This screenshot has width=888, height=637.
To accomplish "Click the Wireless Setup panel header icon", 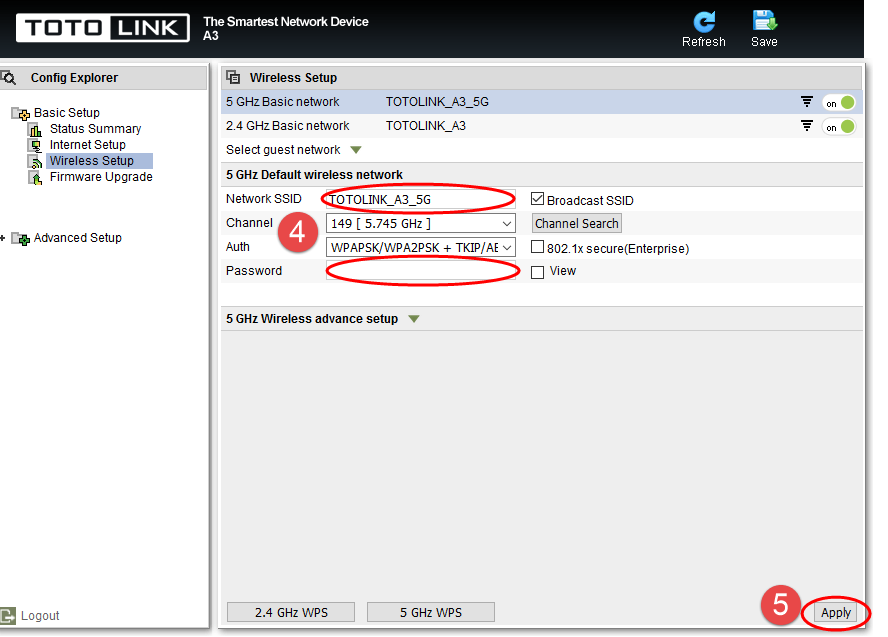I will (233, 77).
